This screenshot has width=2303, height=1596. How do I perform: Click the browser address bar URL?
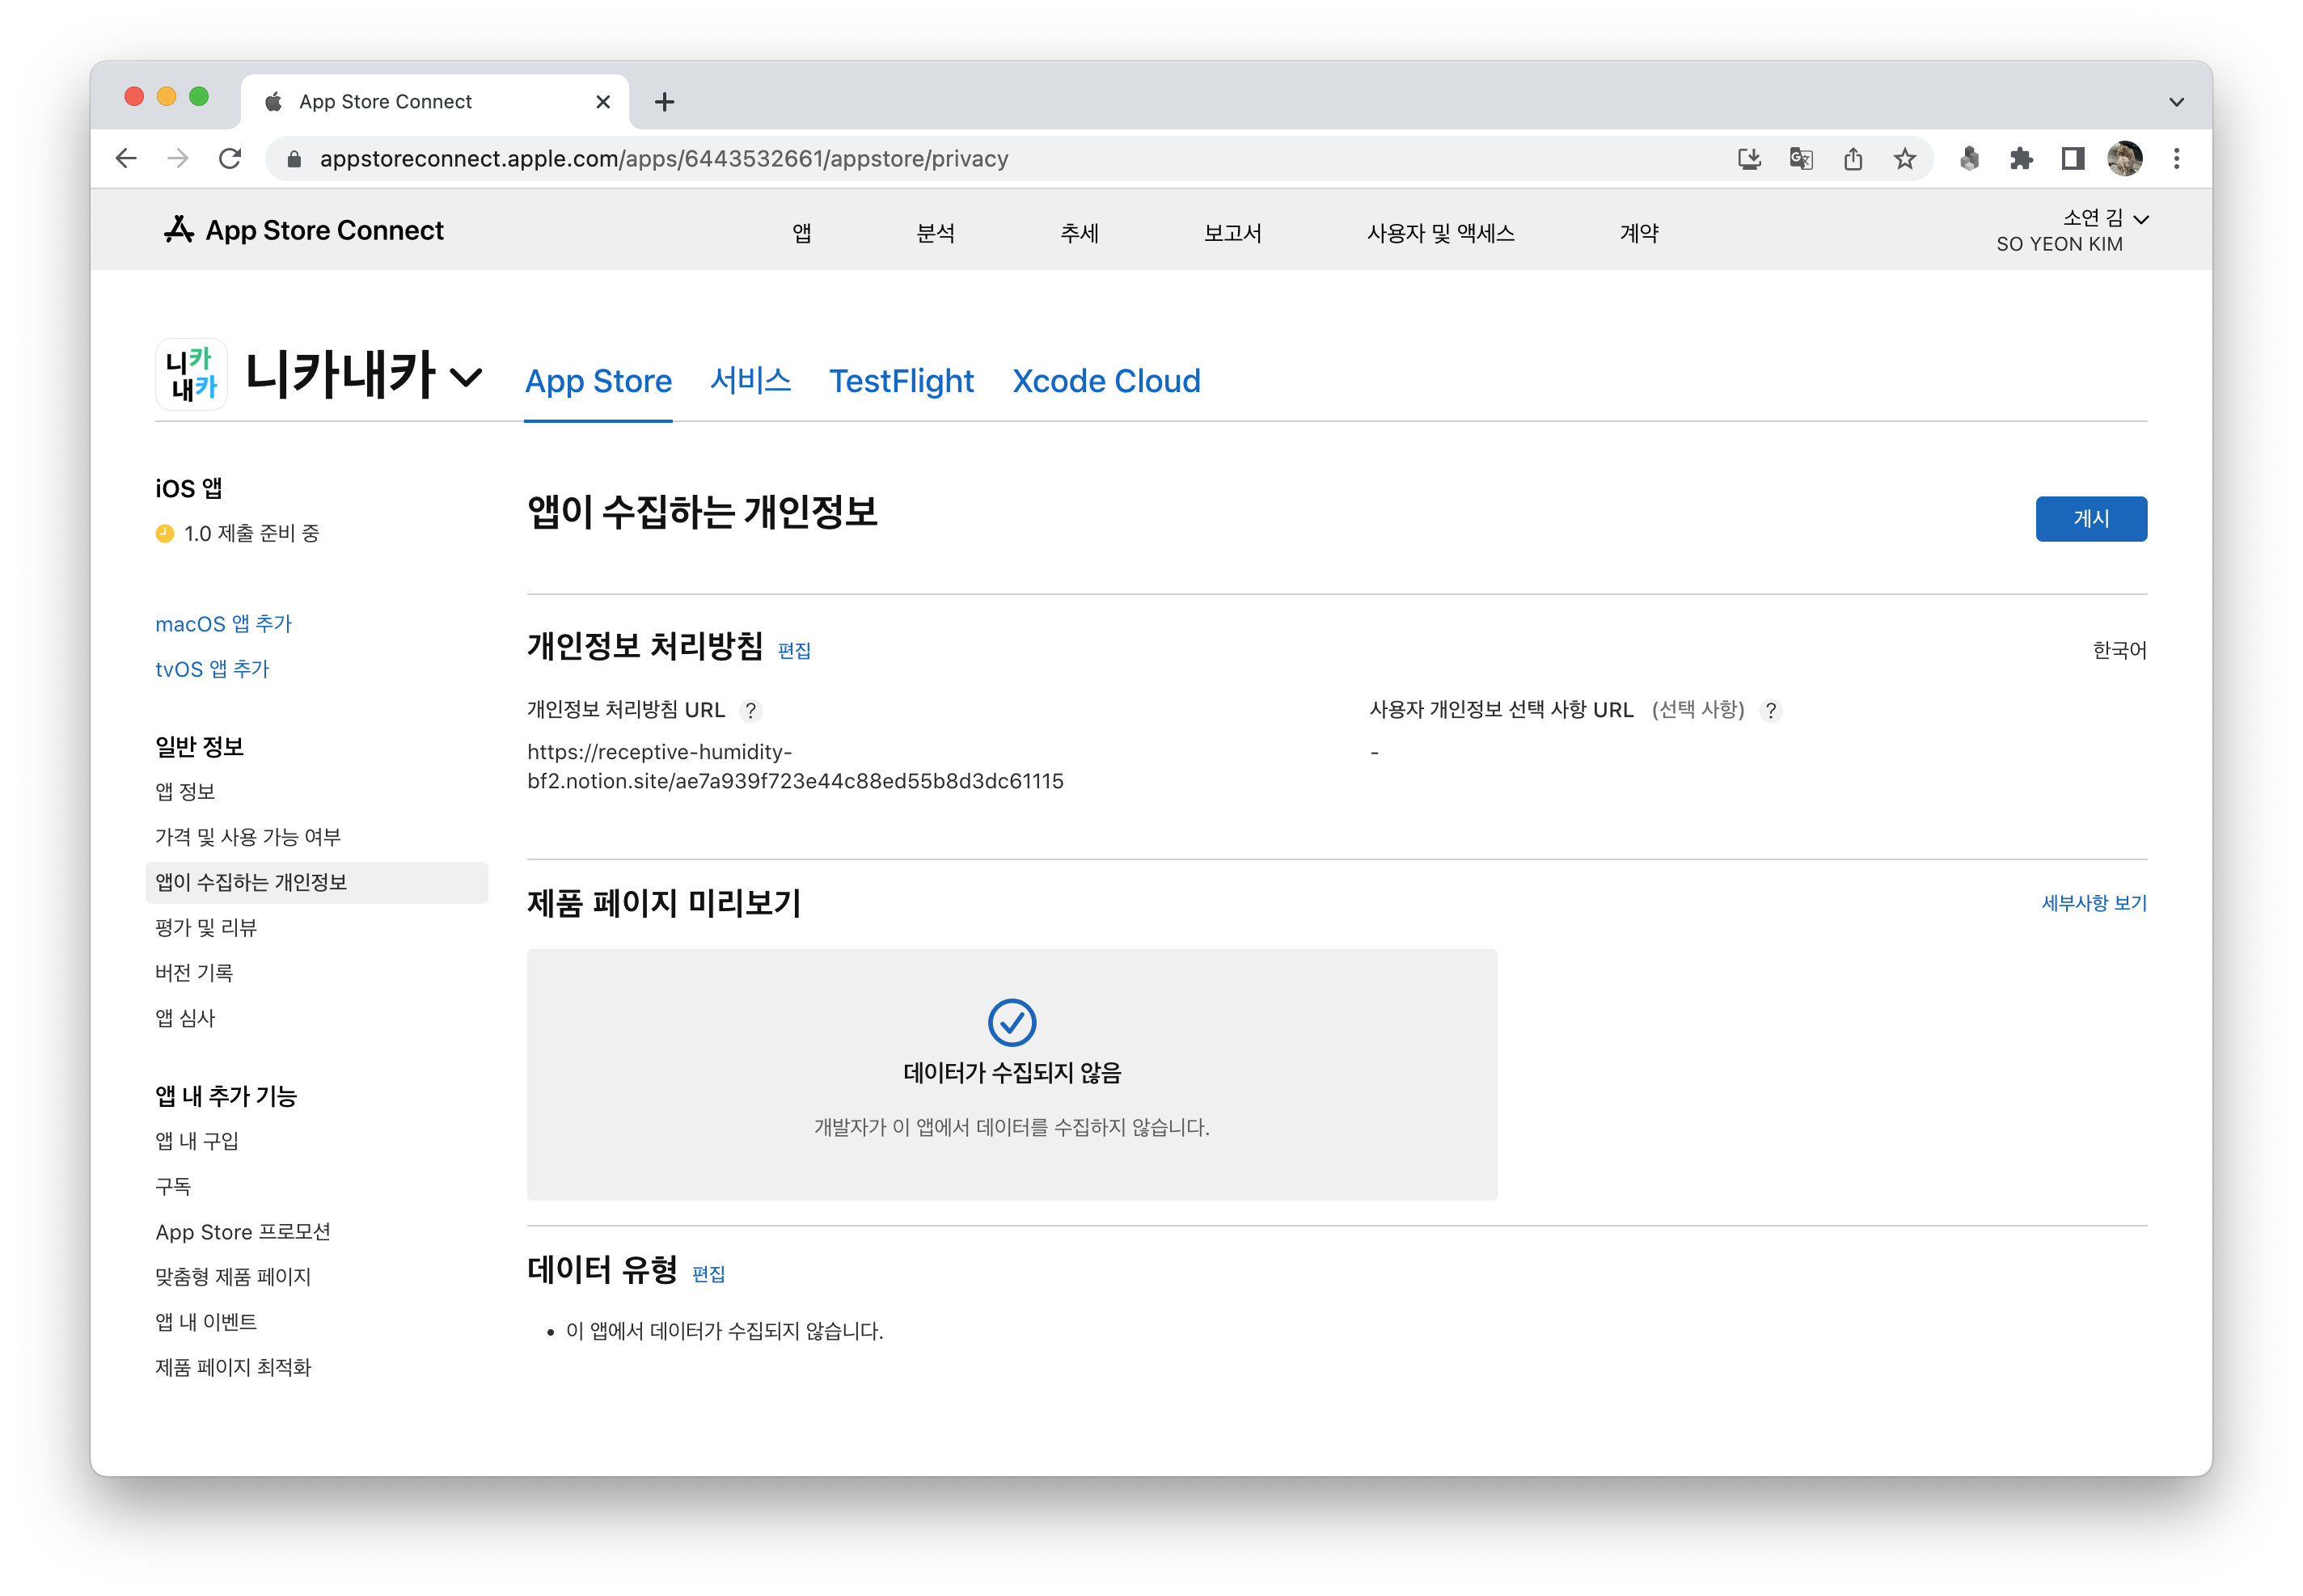[664, 159]
